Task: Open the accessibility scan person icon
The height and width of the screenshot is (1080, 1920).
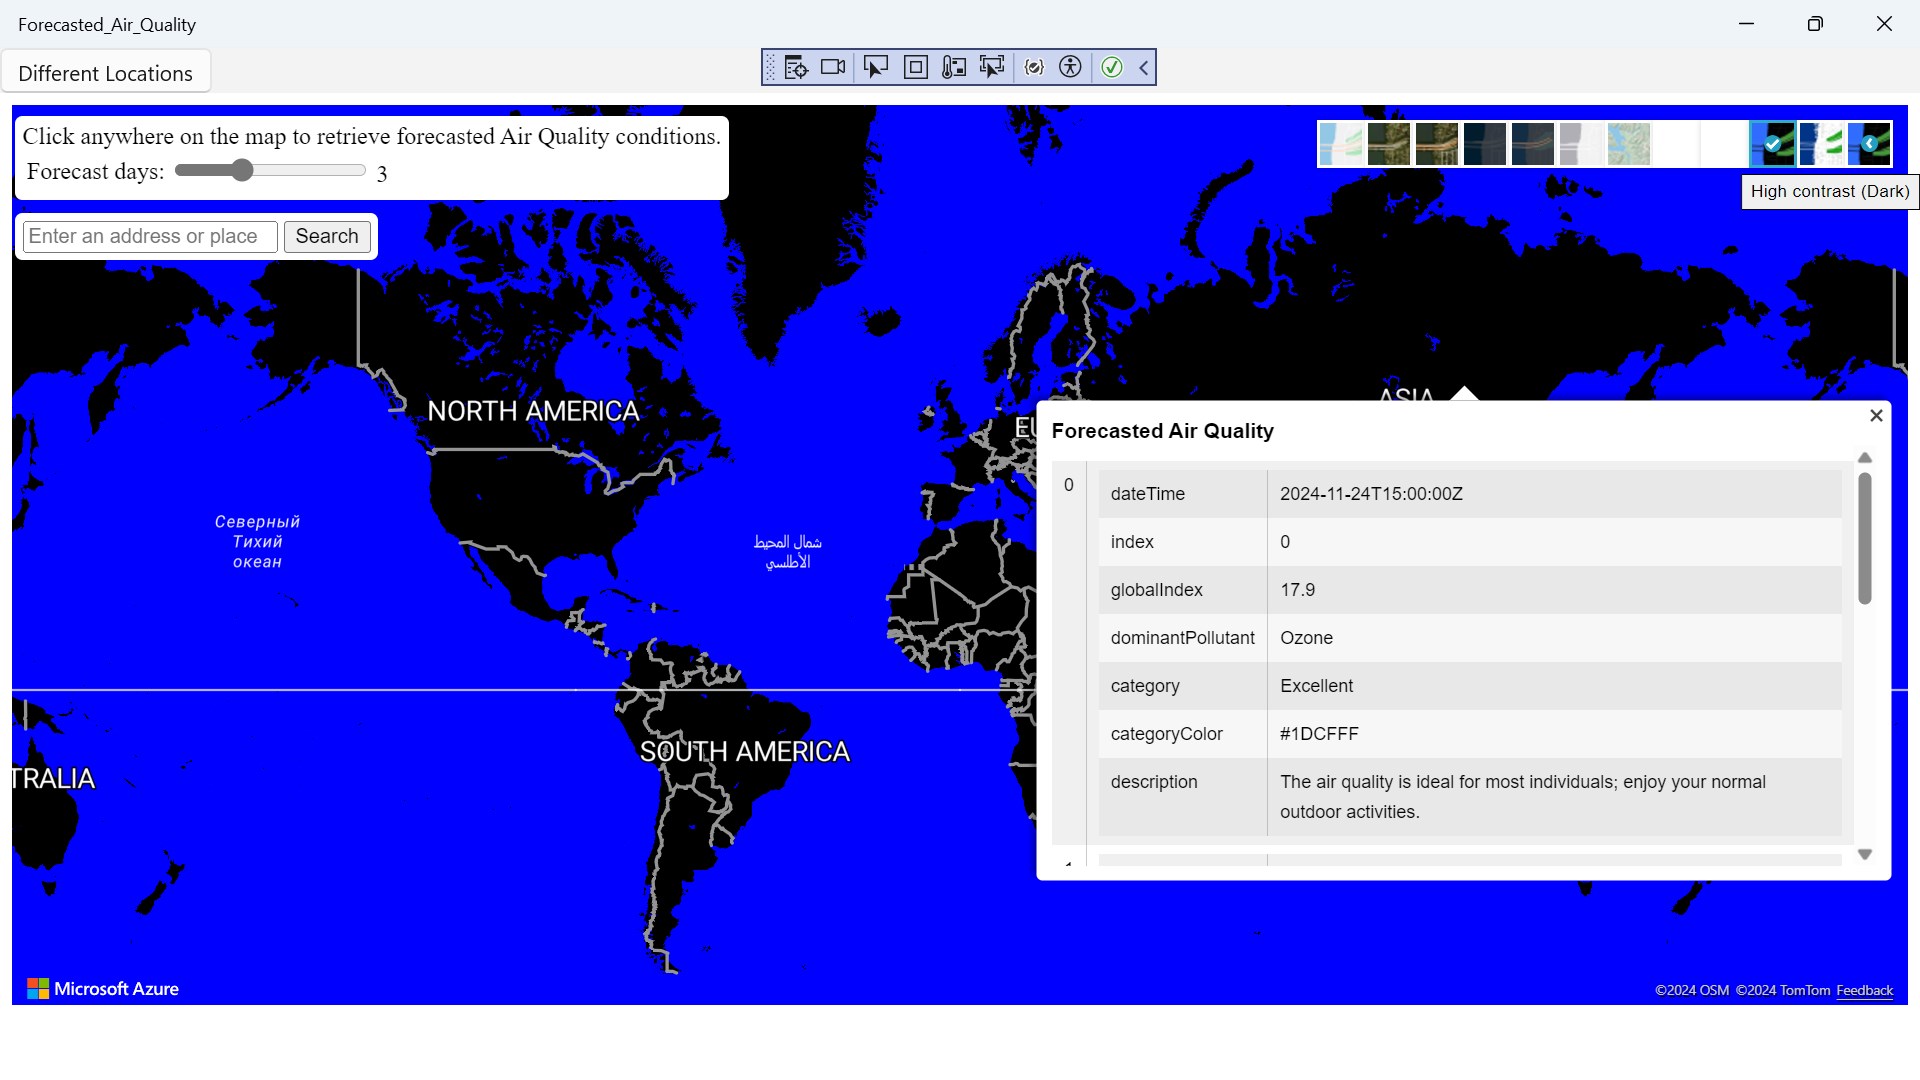Action: tap(1070, 67)
